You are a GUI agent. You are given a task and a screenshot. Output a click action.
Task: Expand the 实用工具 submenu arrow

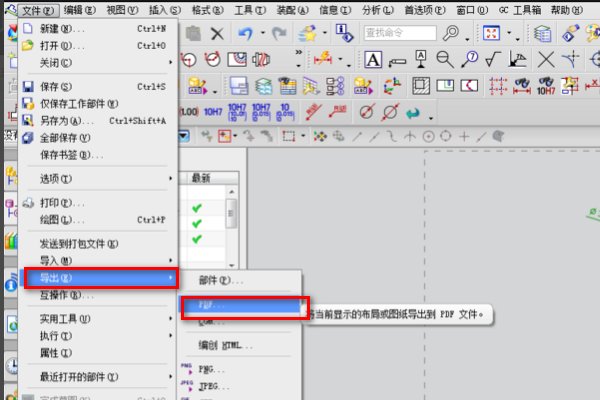coord(171,318)
